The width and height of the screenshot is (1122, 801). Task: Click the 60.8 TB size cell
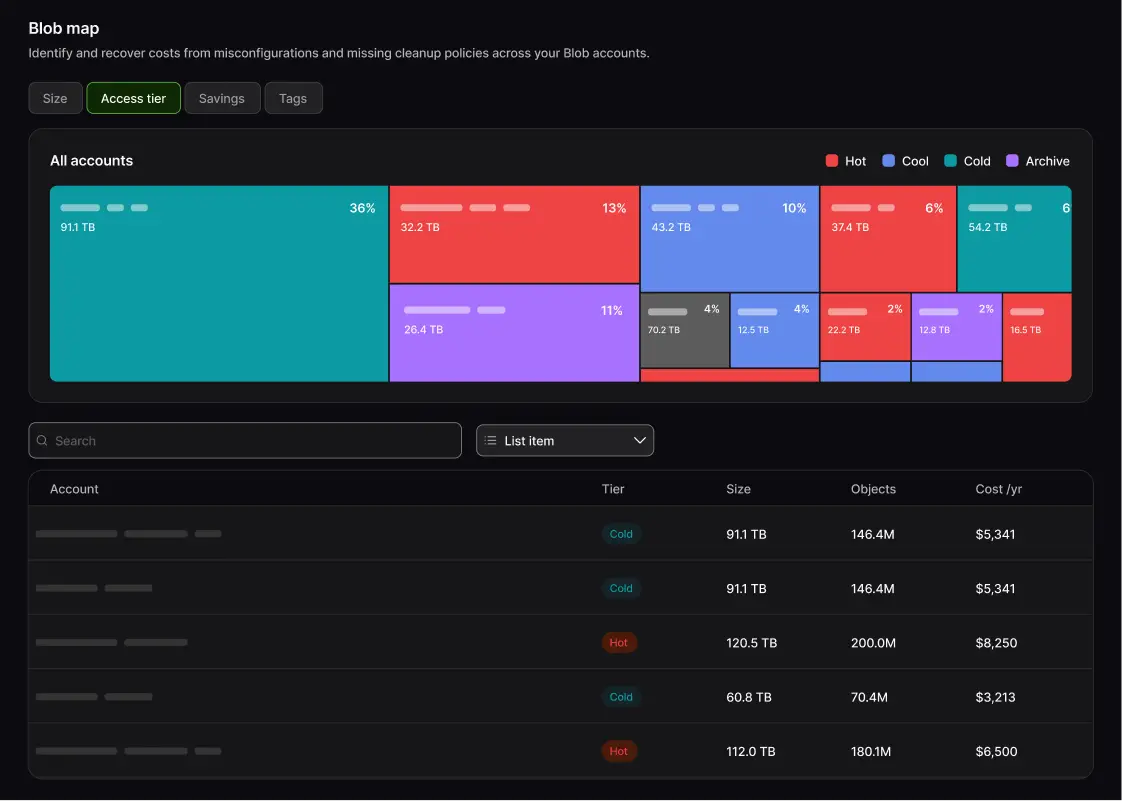[x=749, y=697]
